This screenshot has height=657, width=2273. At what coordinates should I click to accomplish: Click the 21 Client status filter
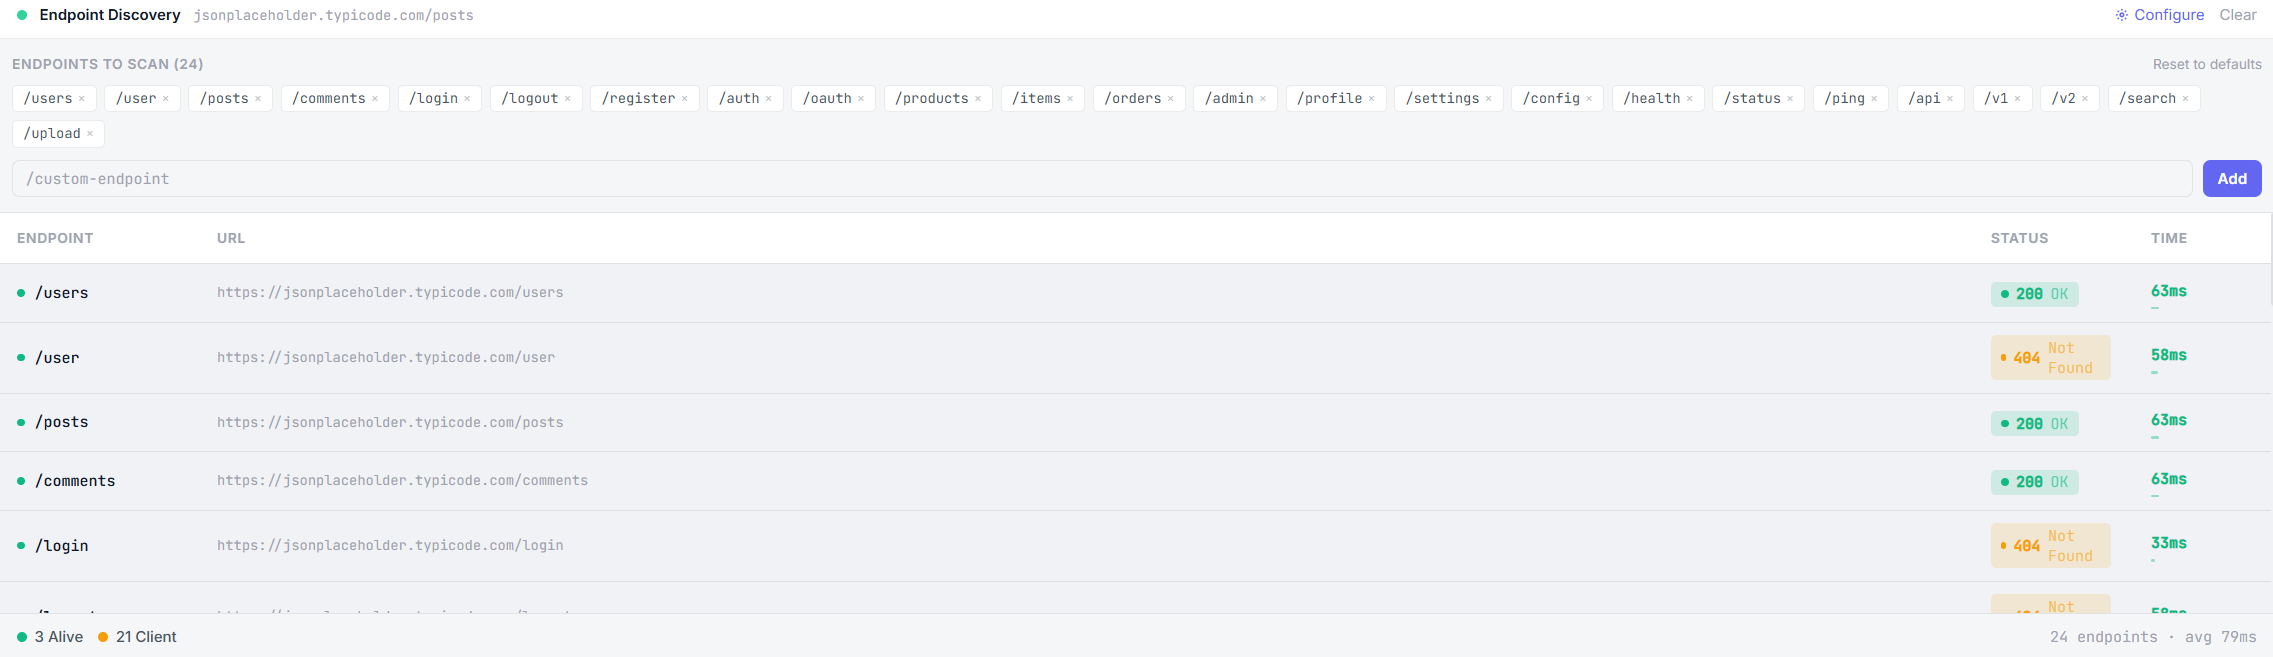137,637
